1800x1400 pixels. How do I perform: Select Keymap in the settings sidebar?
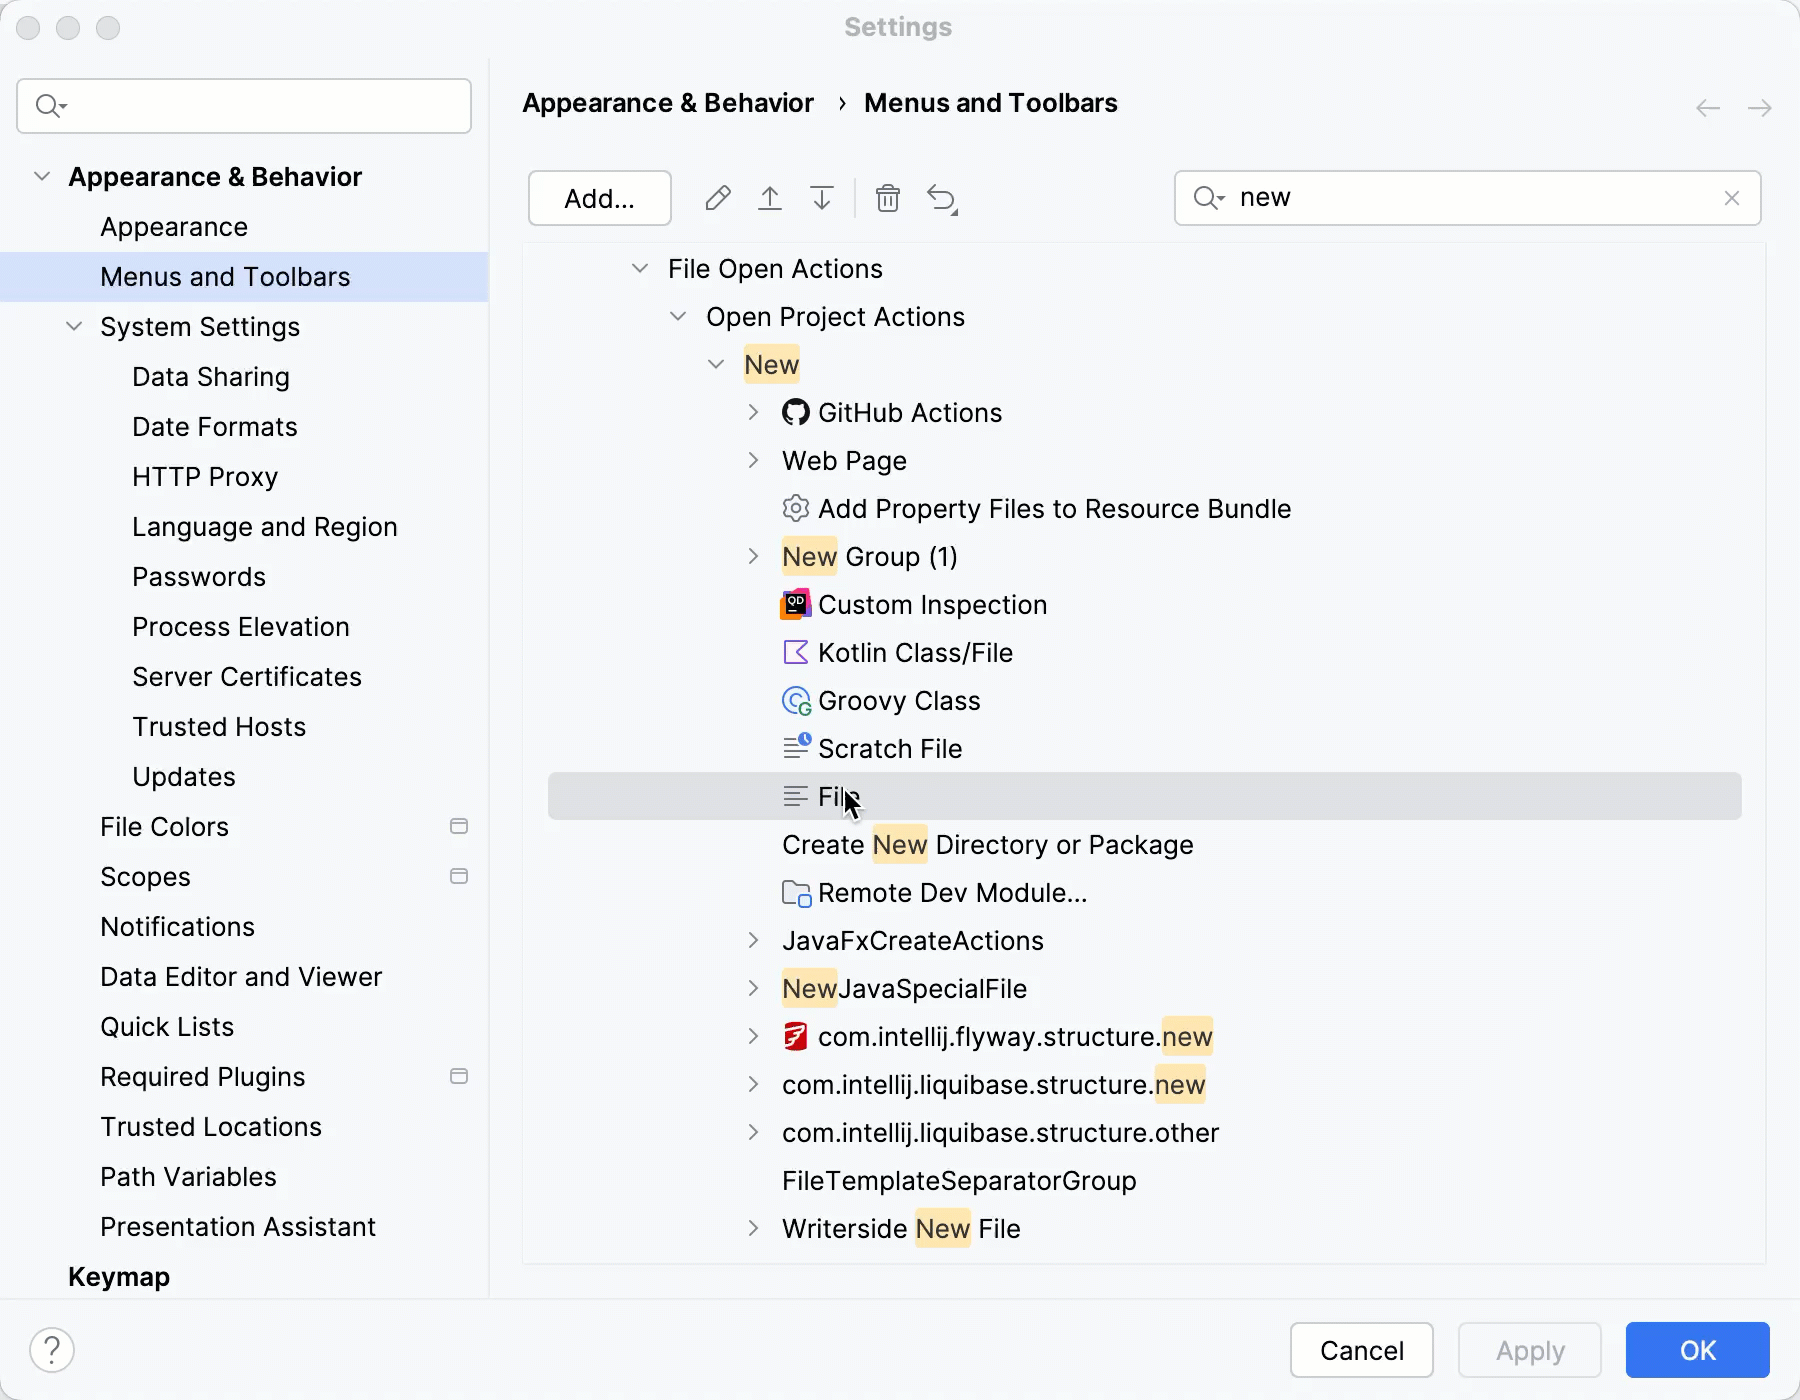point(118,1276)
